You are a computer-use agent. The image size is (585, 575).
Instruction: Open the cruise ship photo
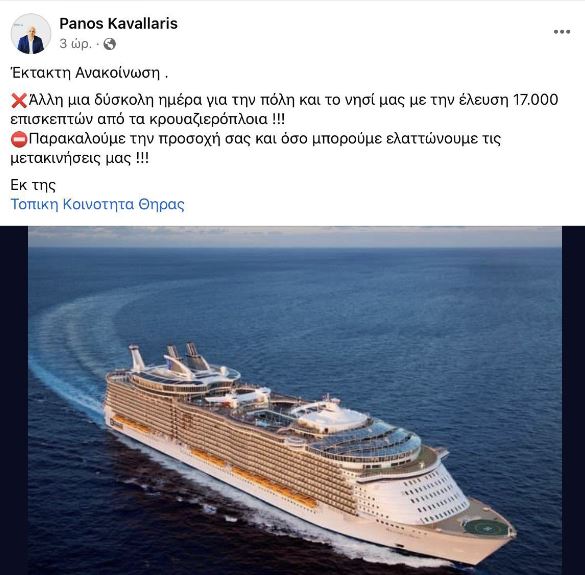pyautogui.click(x=295, y=400)
